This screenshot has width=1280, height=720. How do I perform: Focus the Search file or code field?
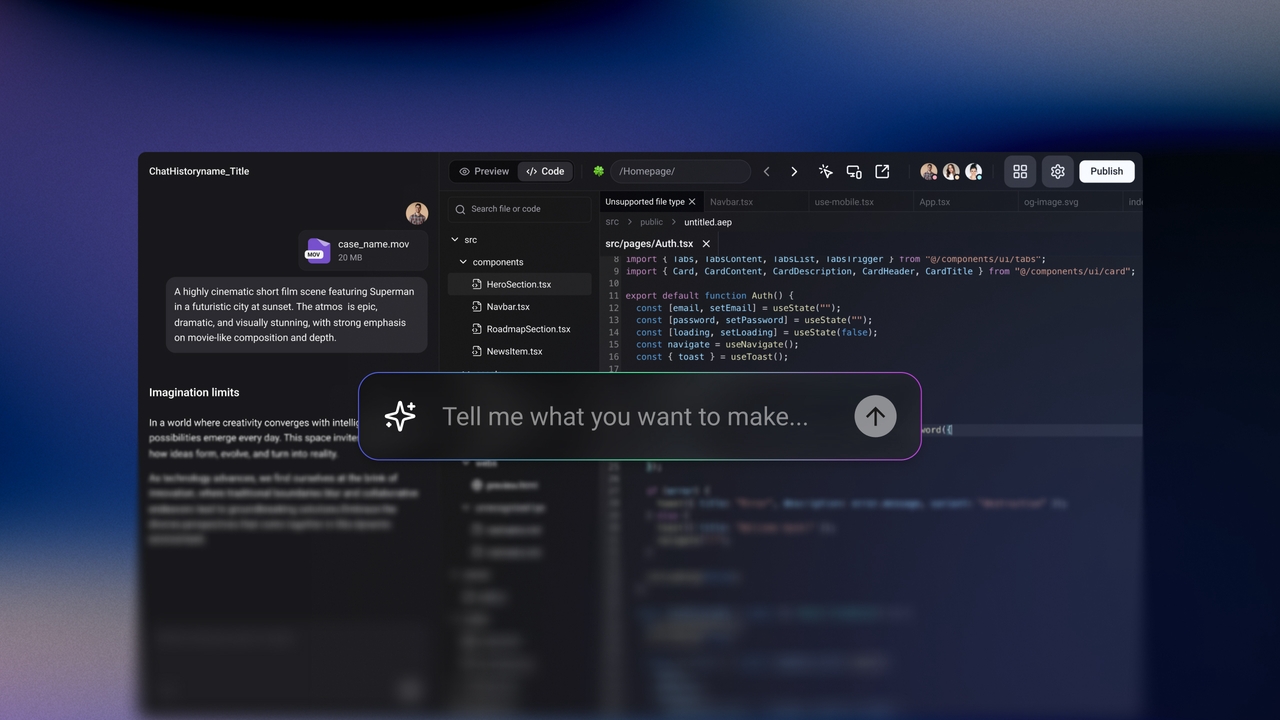click(x=520, y=209)
